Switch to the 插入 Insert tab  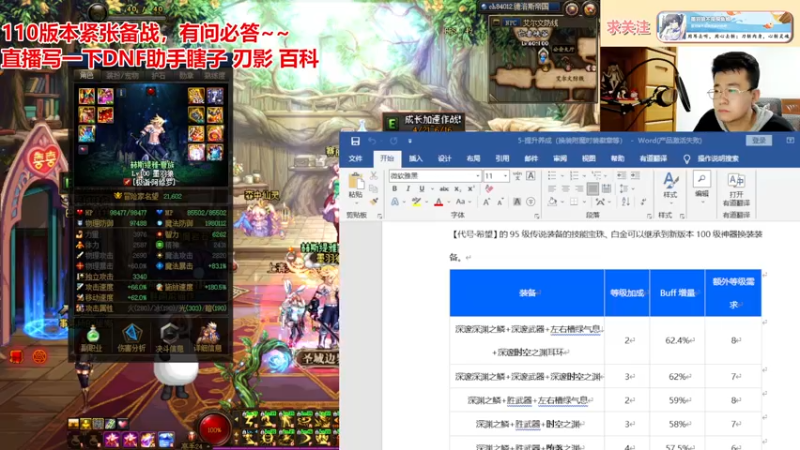pyautogui.click(x=416, y=159)
